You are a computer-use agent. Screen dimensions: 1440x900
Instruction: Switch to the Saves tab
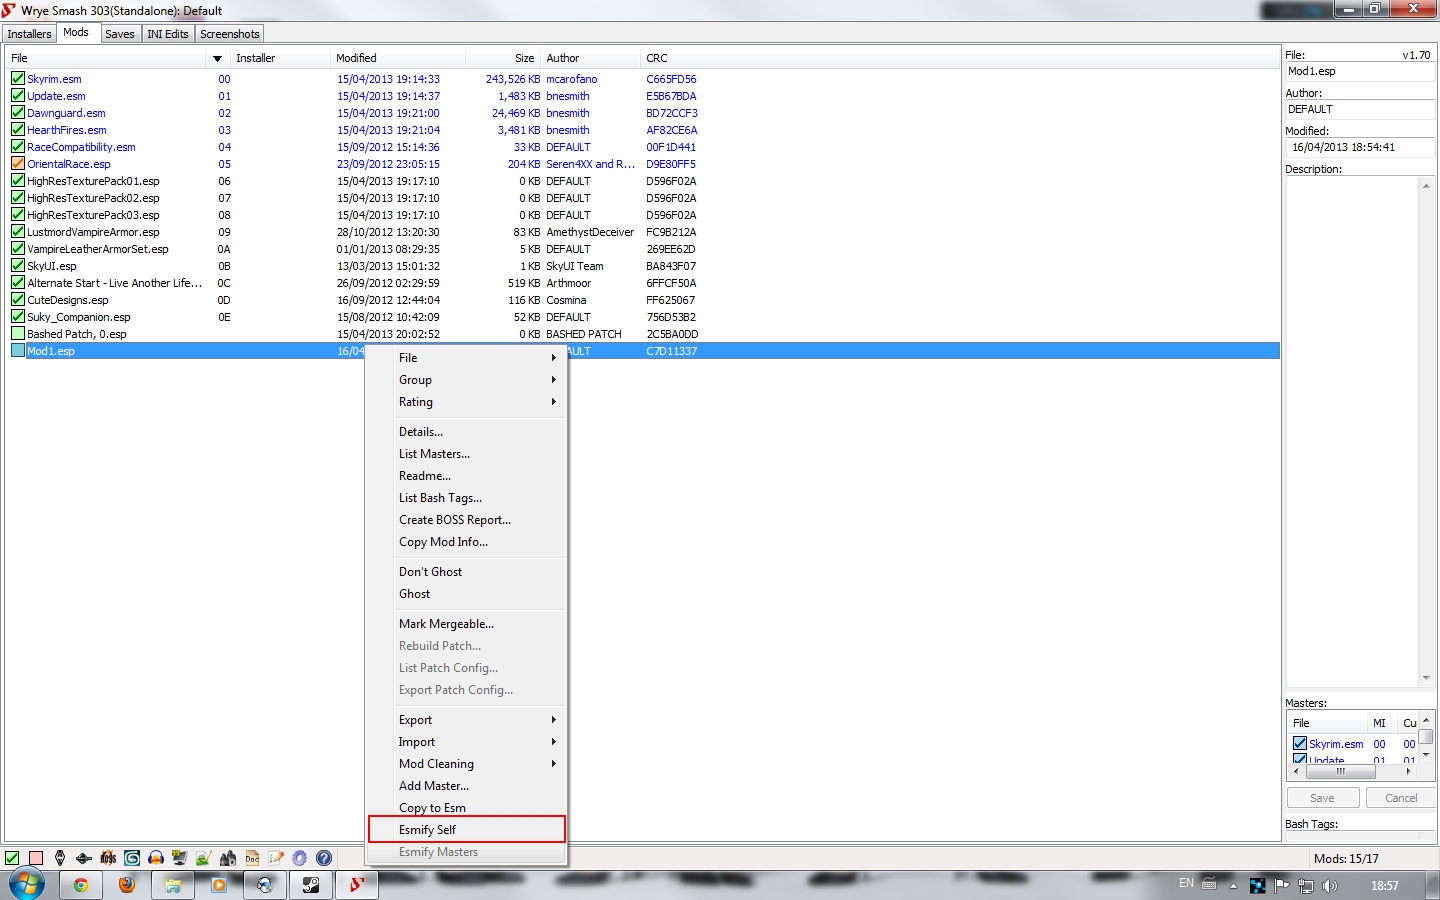pos(120,34)
